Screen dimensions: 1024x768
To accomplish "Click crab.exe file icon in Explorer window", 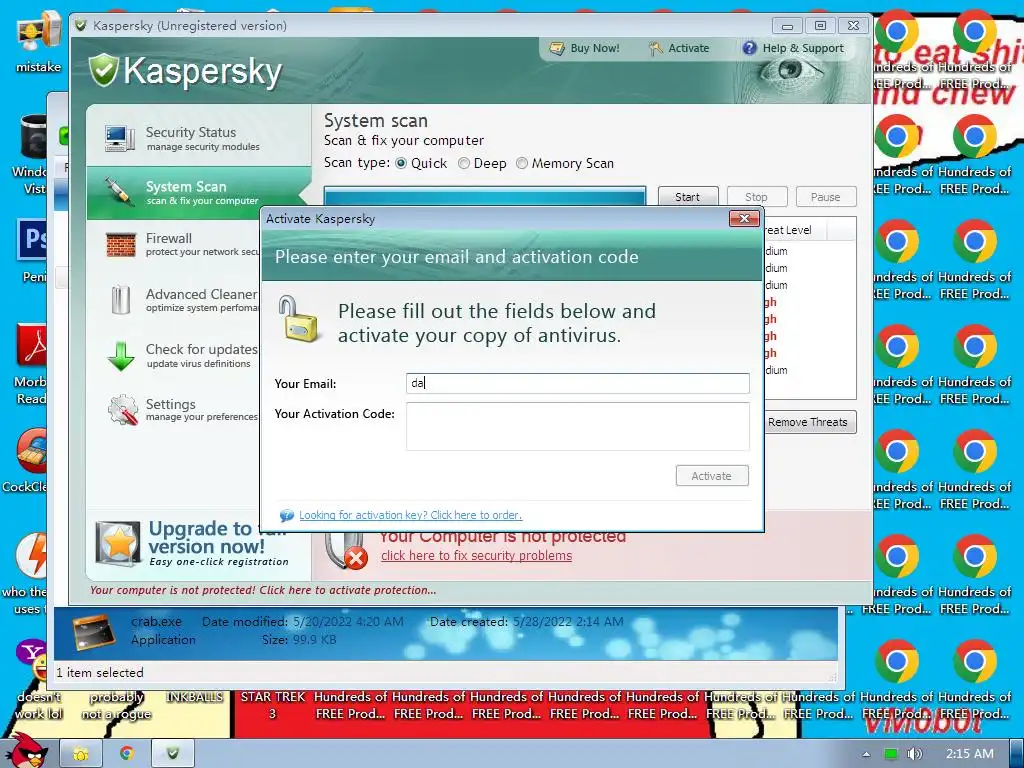I will (x=95, y=632).
